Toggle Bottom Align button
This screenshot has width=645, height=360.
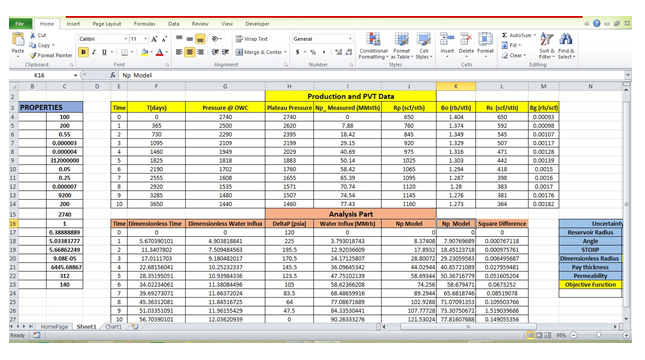tap(200, 39)
